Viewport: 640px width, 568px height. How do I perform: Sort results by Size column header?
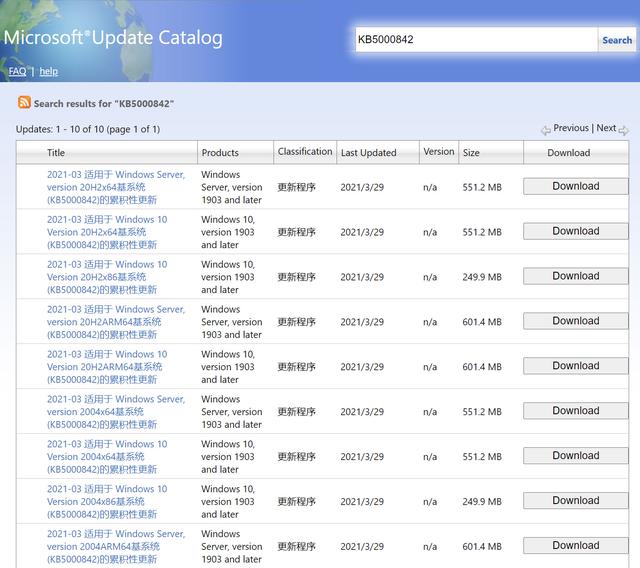tap(471, 153)
